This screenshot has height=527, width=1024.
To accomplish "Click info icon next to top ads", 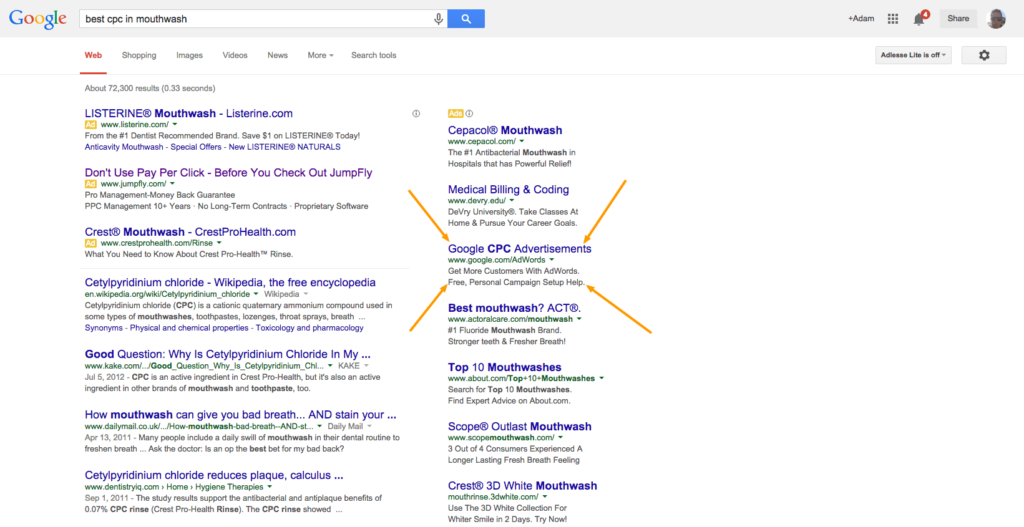I will point(416,114).
